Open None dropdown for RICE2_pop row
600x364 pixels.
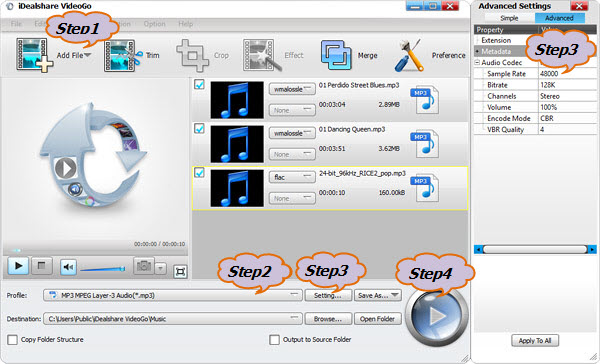click(x=292, y=198)
